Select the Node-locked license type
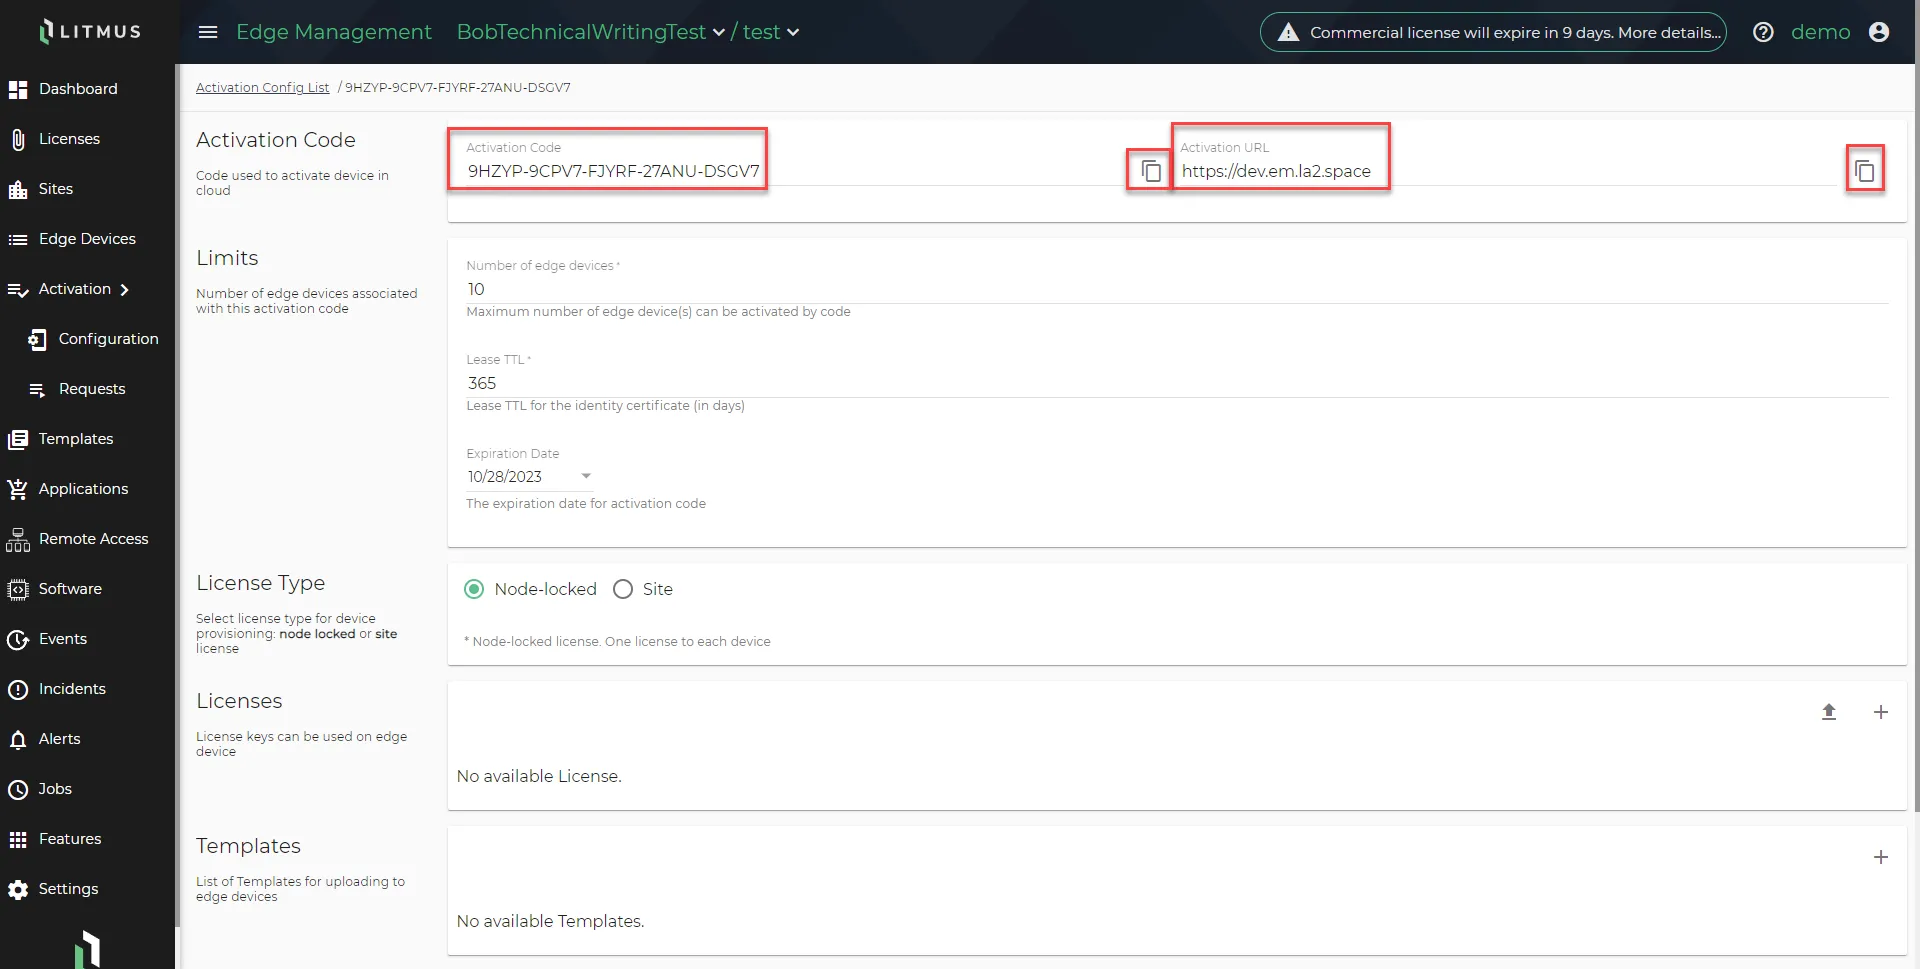This screenshot has width=1920, height=969. tap(475, 589)
